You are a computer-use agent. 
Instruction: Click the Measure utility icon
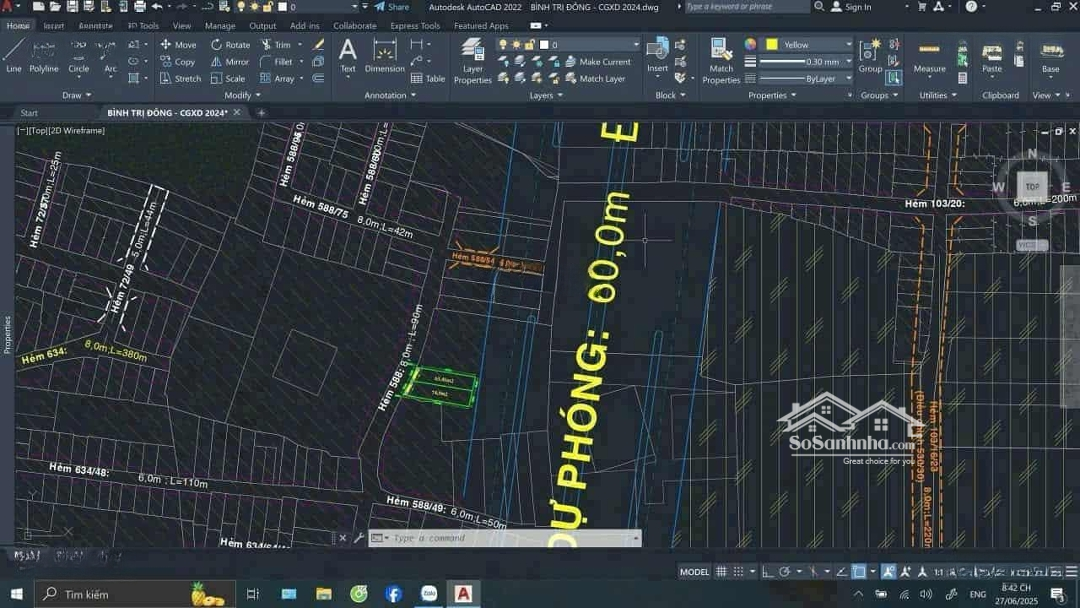click(x=929, y=55)
